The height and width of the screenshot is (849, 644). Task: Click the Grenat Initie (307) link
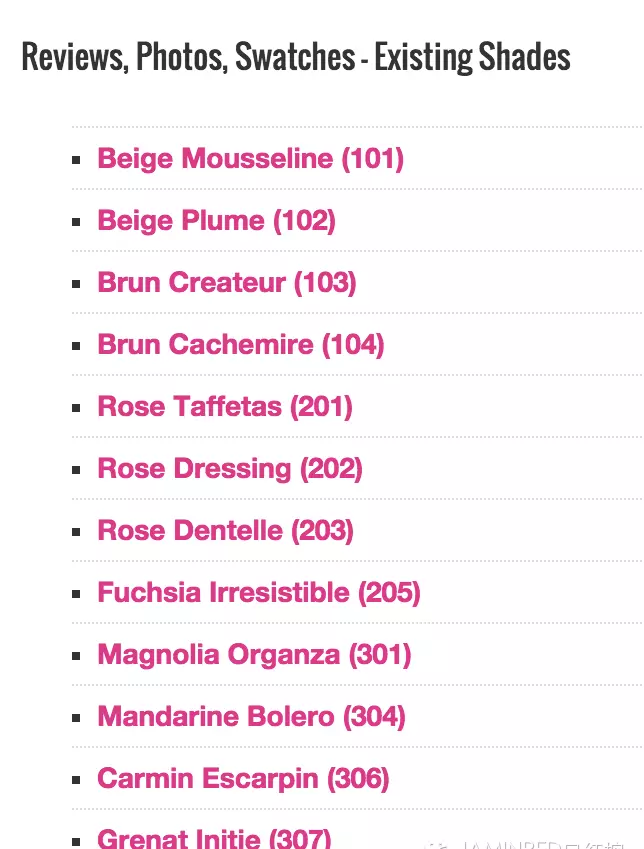(x=214, y=838)
